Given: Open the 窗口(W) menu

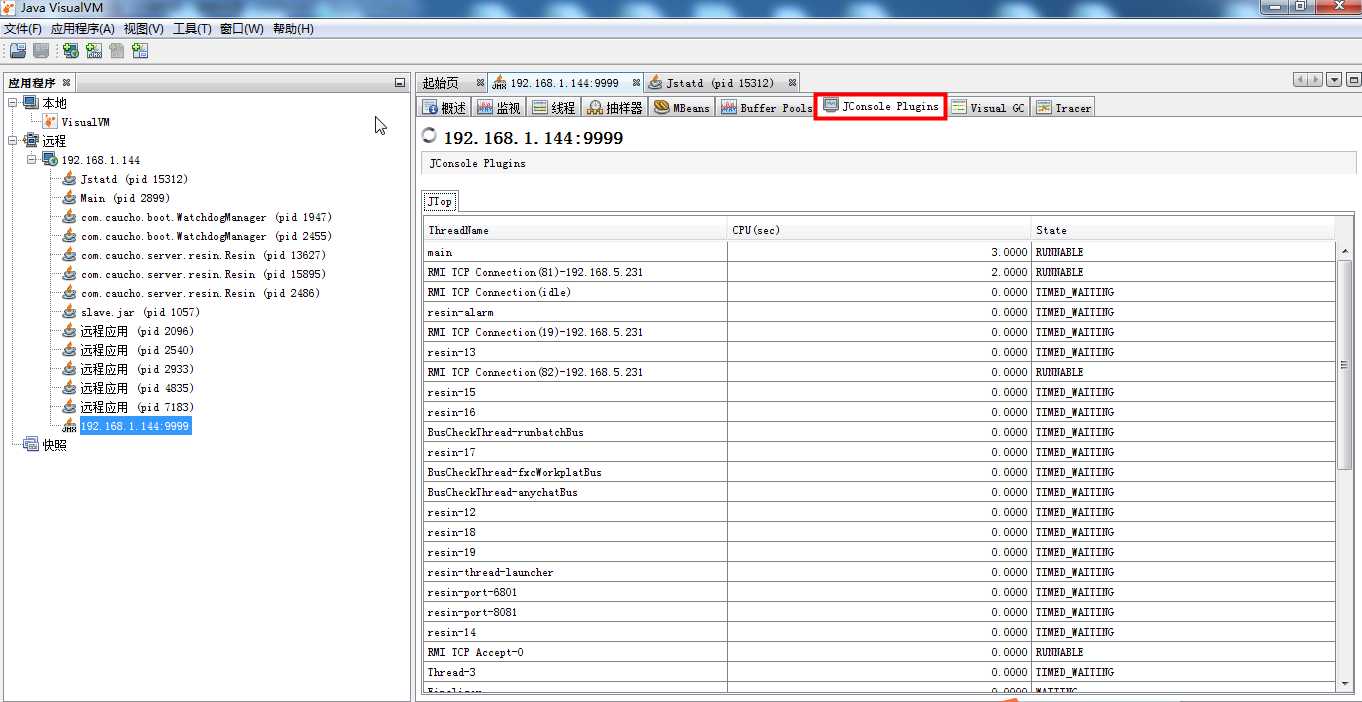Looking at the screenshot, I should coord(242,29).
